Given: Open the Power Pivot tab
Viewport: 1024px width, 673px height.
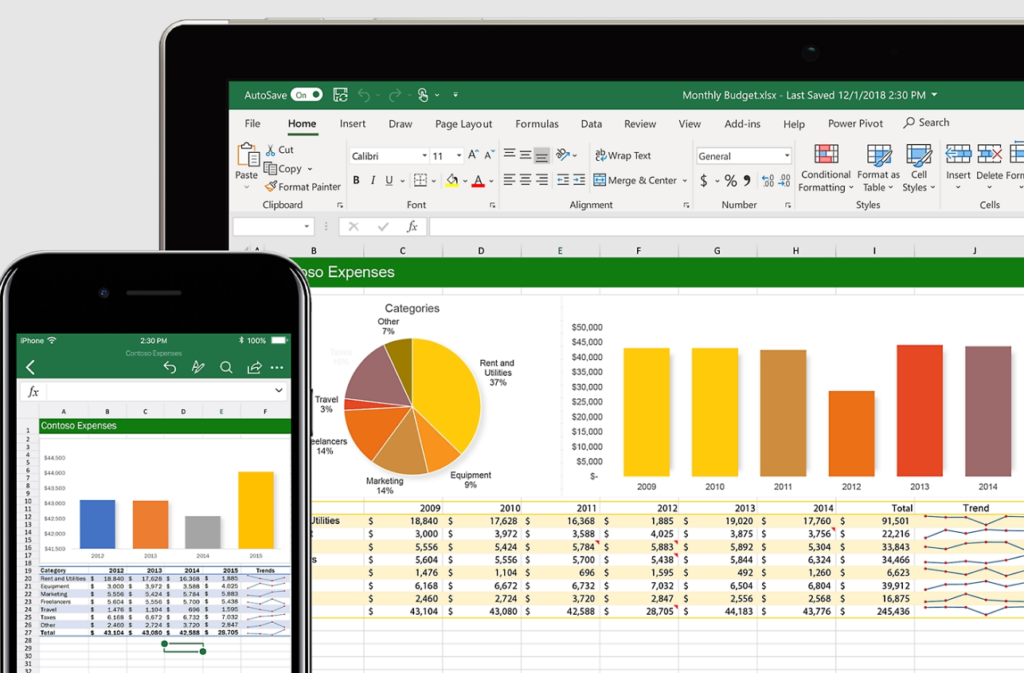Looking at the screenshot, I should 854,123.
